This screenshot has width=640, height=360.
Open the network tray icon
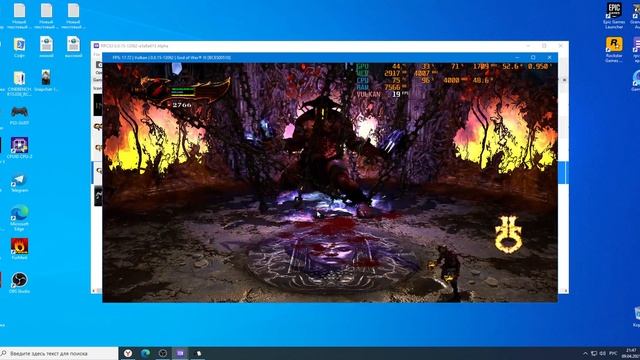594,353
